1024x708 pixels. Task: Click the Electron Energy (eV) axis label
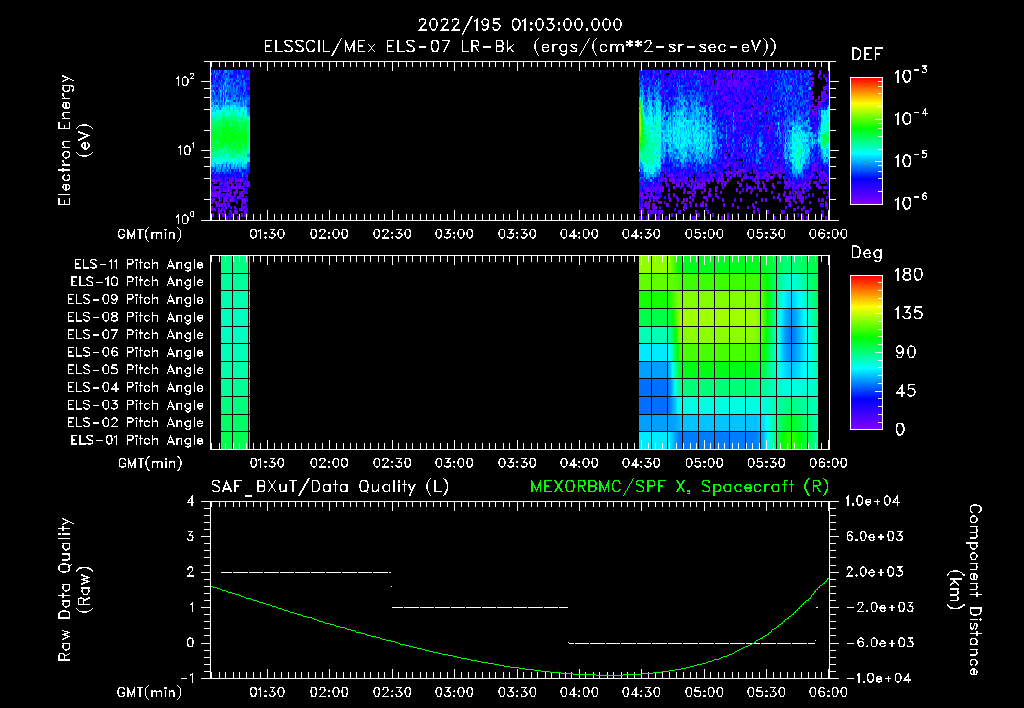[74, 140]
